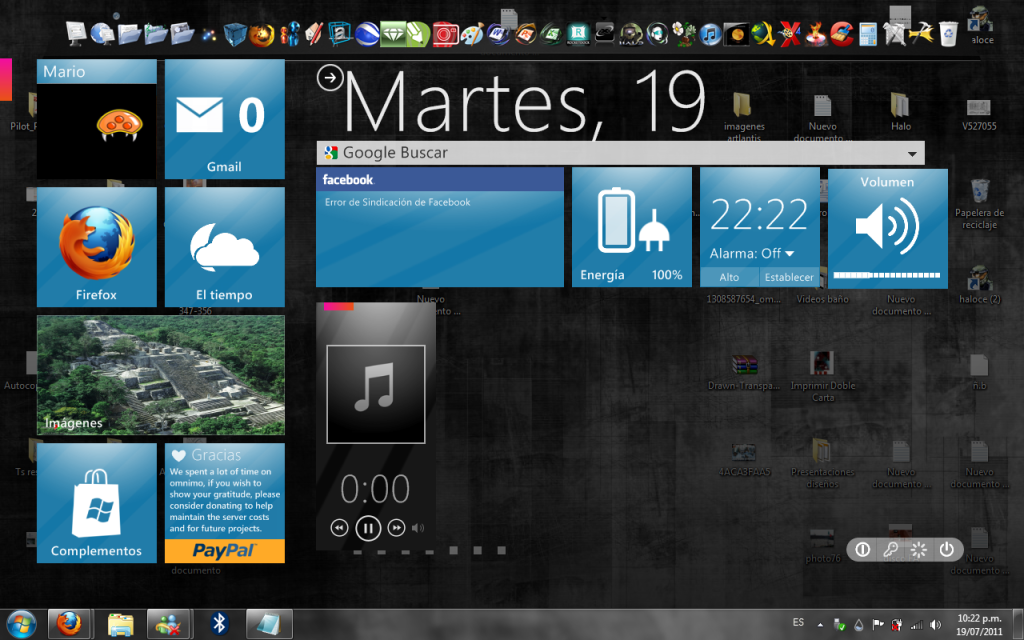Image resolution: width=1024 pixels, height=640 pixels.
Task: Click the power shutdown icon in pill
Action: 947,549
